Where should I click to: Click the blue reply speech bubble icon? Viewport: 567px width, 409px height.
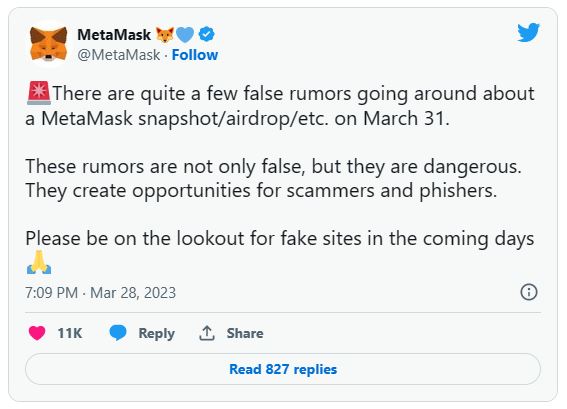[118, 333]
